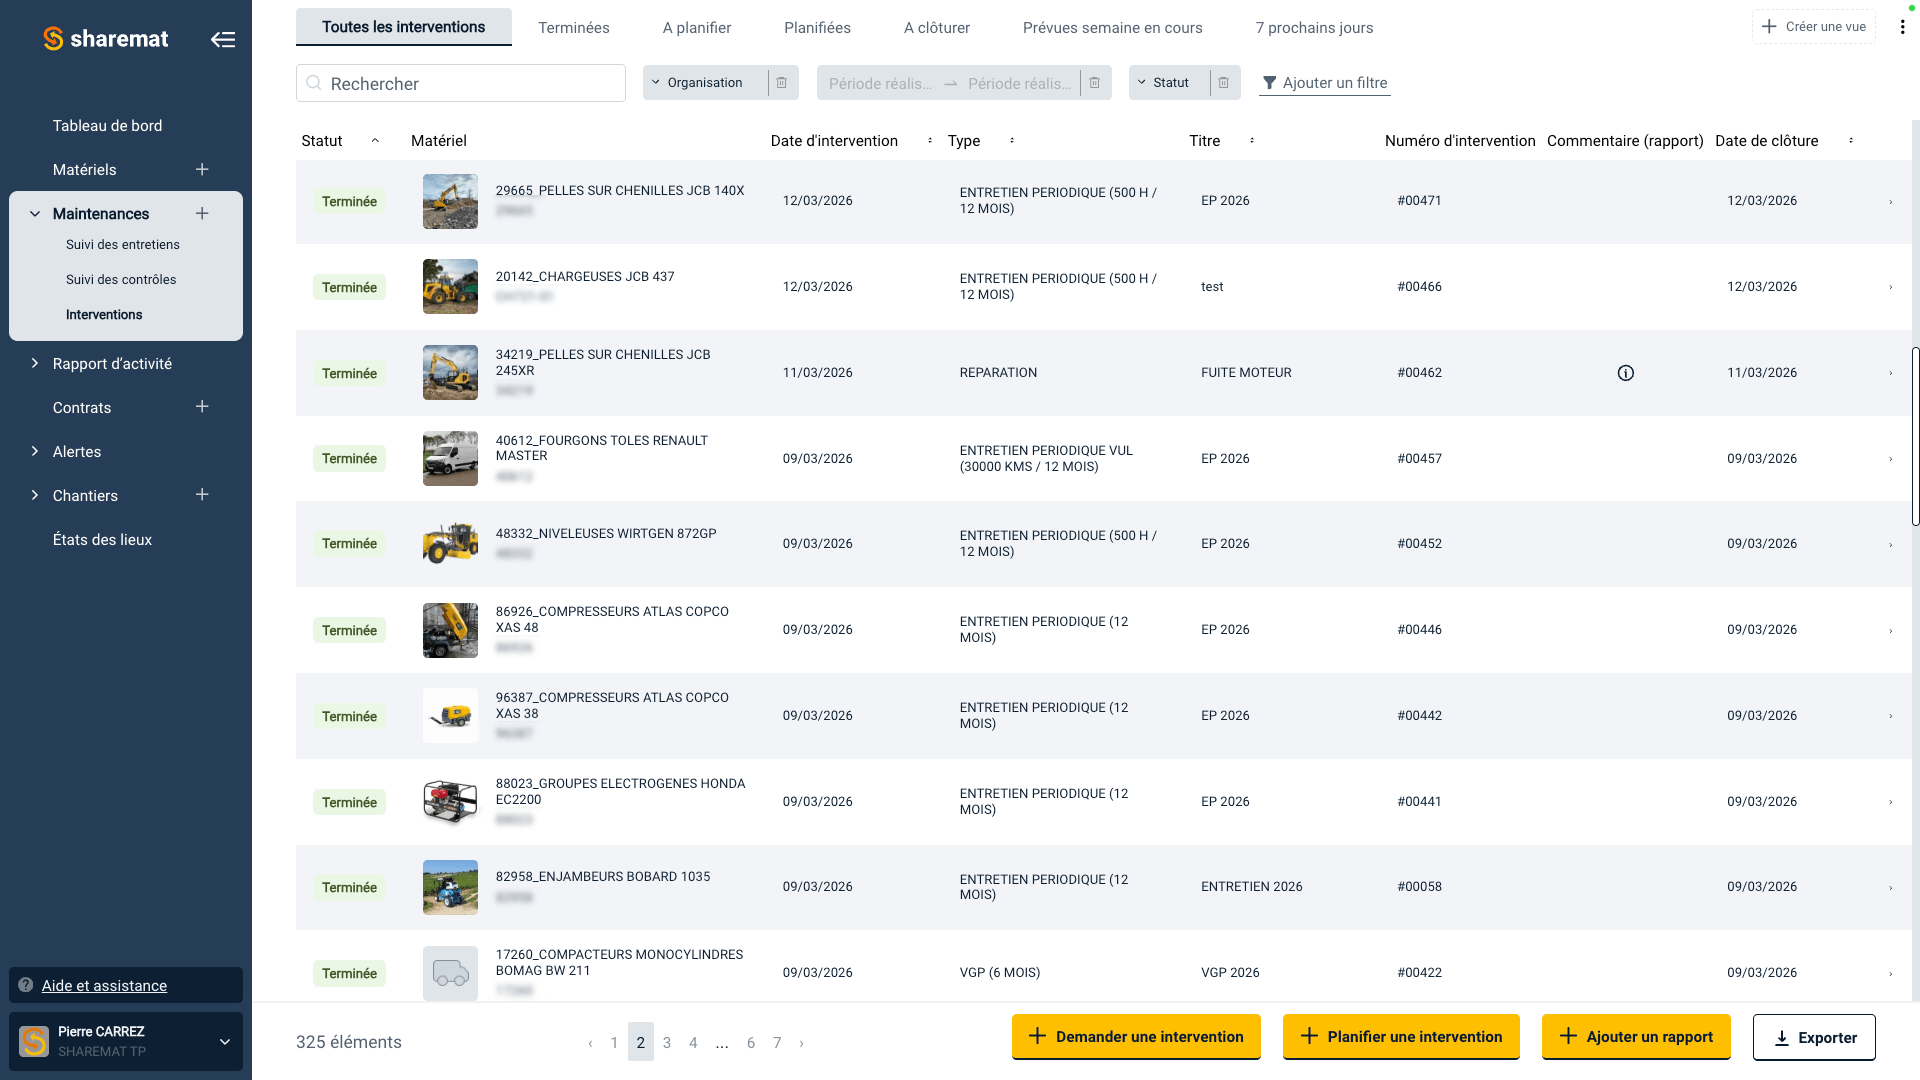Collapse the sidebar with the arrow icon
1920x1080 pixels.
click(224, 38)
